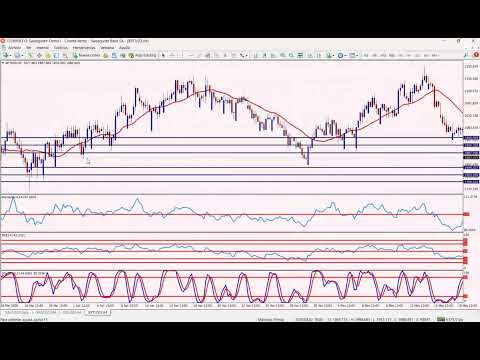Select the trendline drawing tool
Image resolution: width=480 pixels, height=360 pixels.
(199, 55)
